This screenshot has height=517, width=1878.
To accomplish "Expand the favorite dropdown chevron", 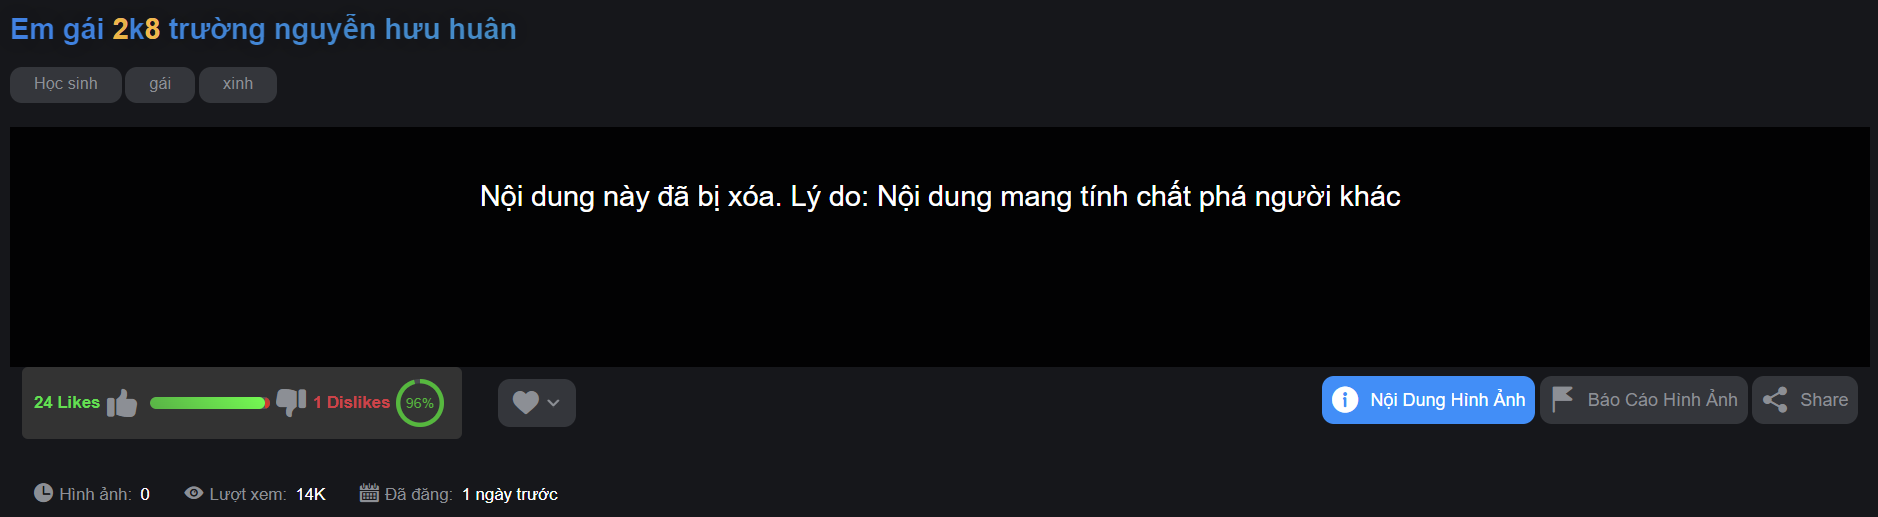I will (x=553, y=403).
